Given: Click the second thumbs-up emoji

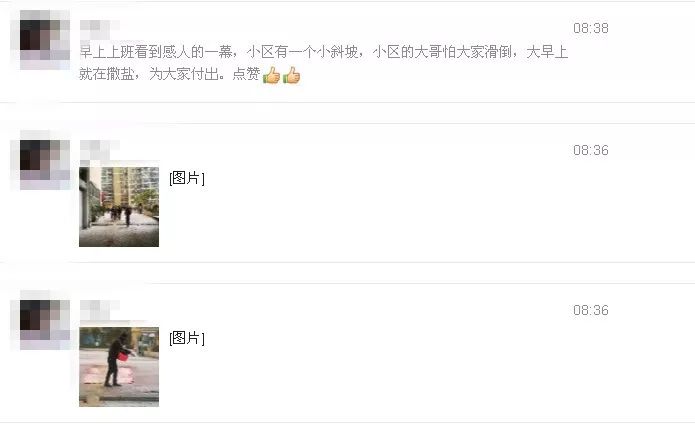Looking at the screenshot, I should pyautogui.click(x=291, y=75).
